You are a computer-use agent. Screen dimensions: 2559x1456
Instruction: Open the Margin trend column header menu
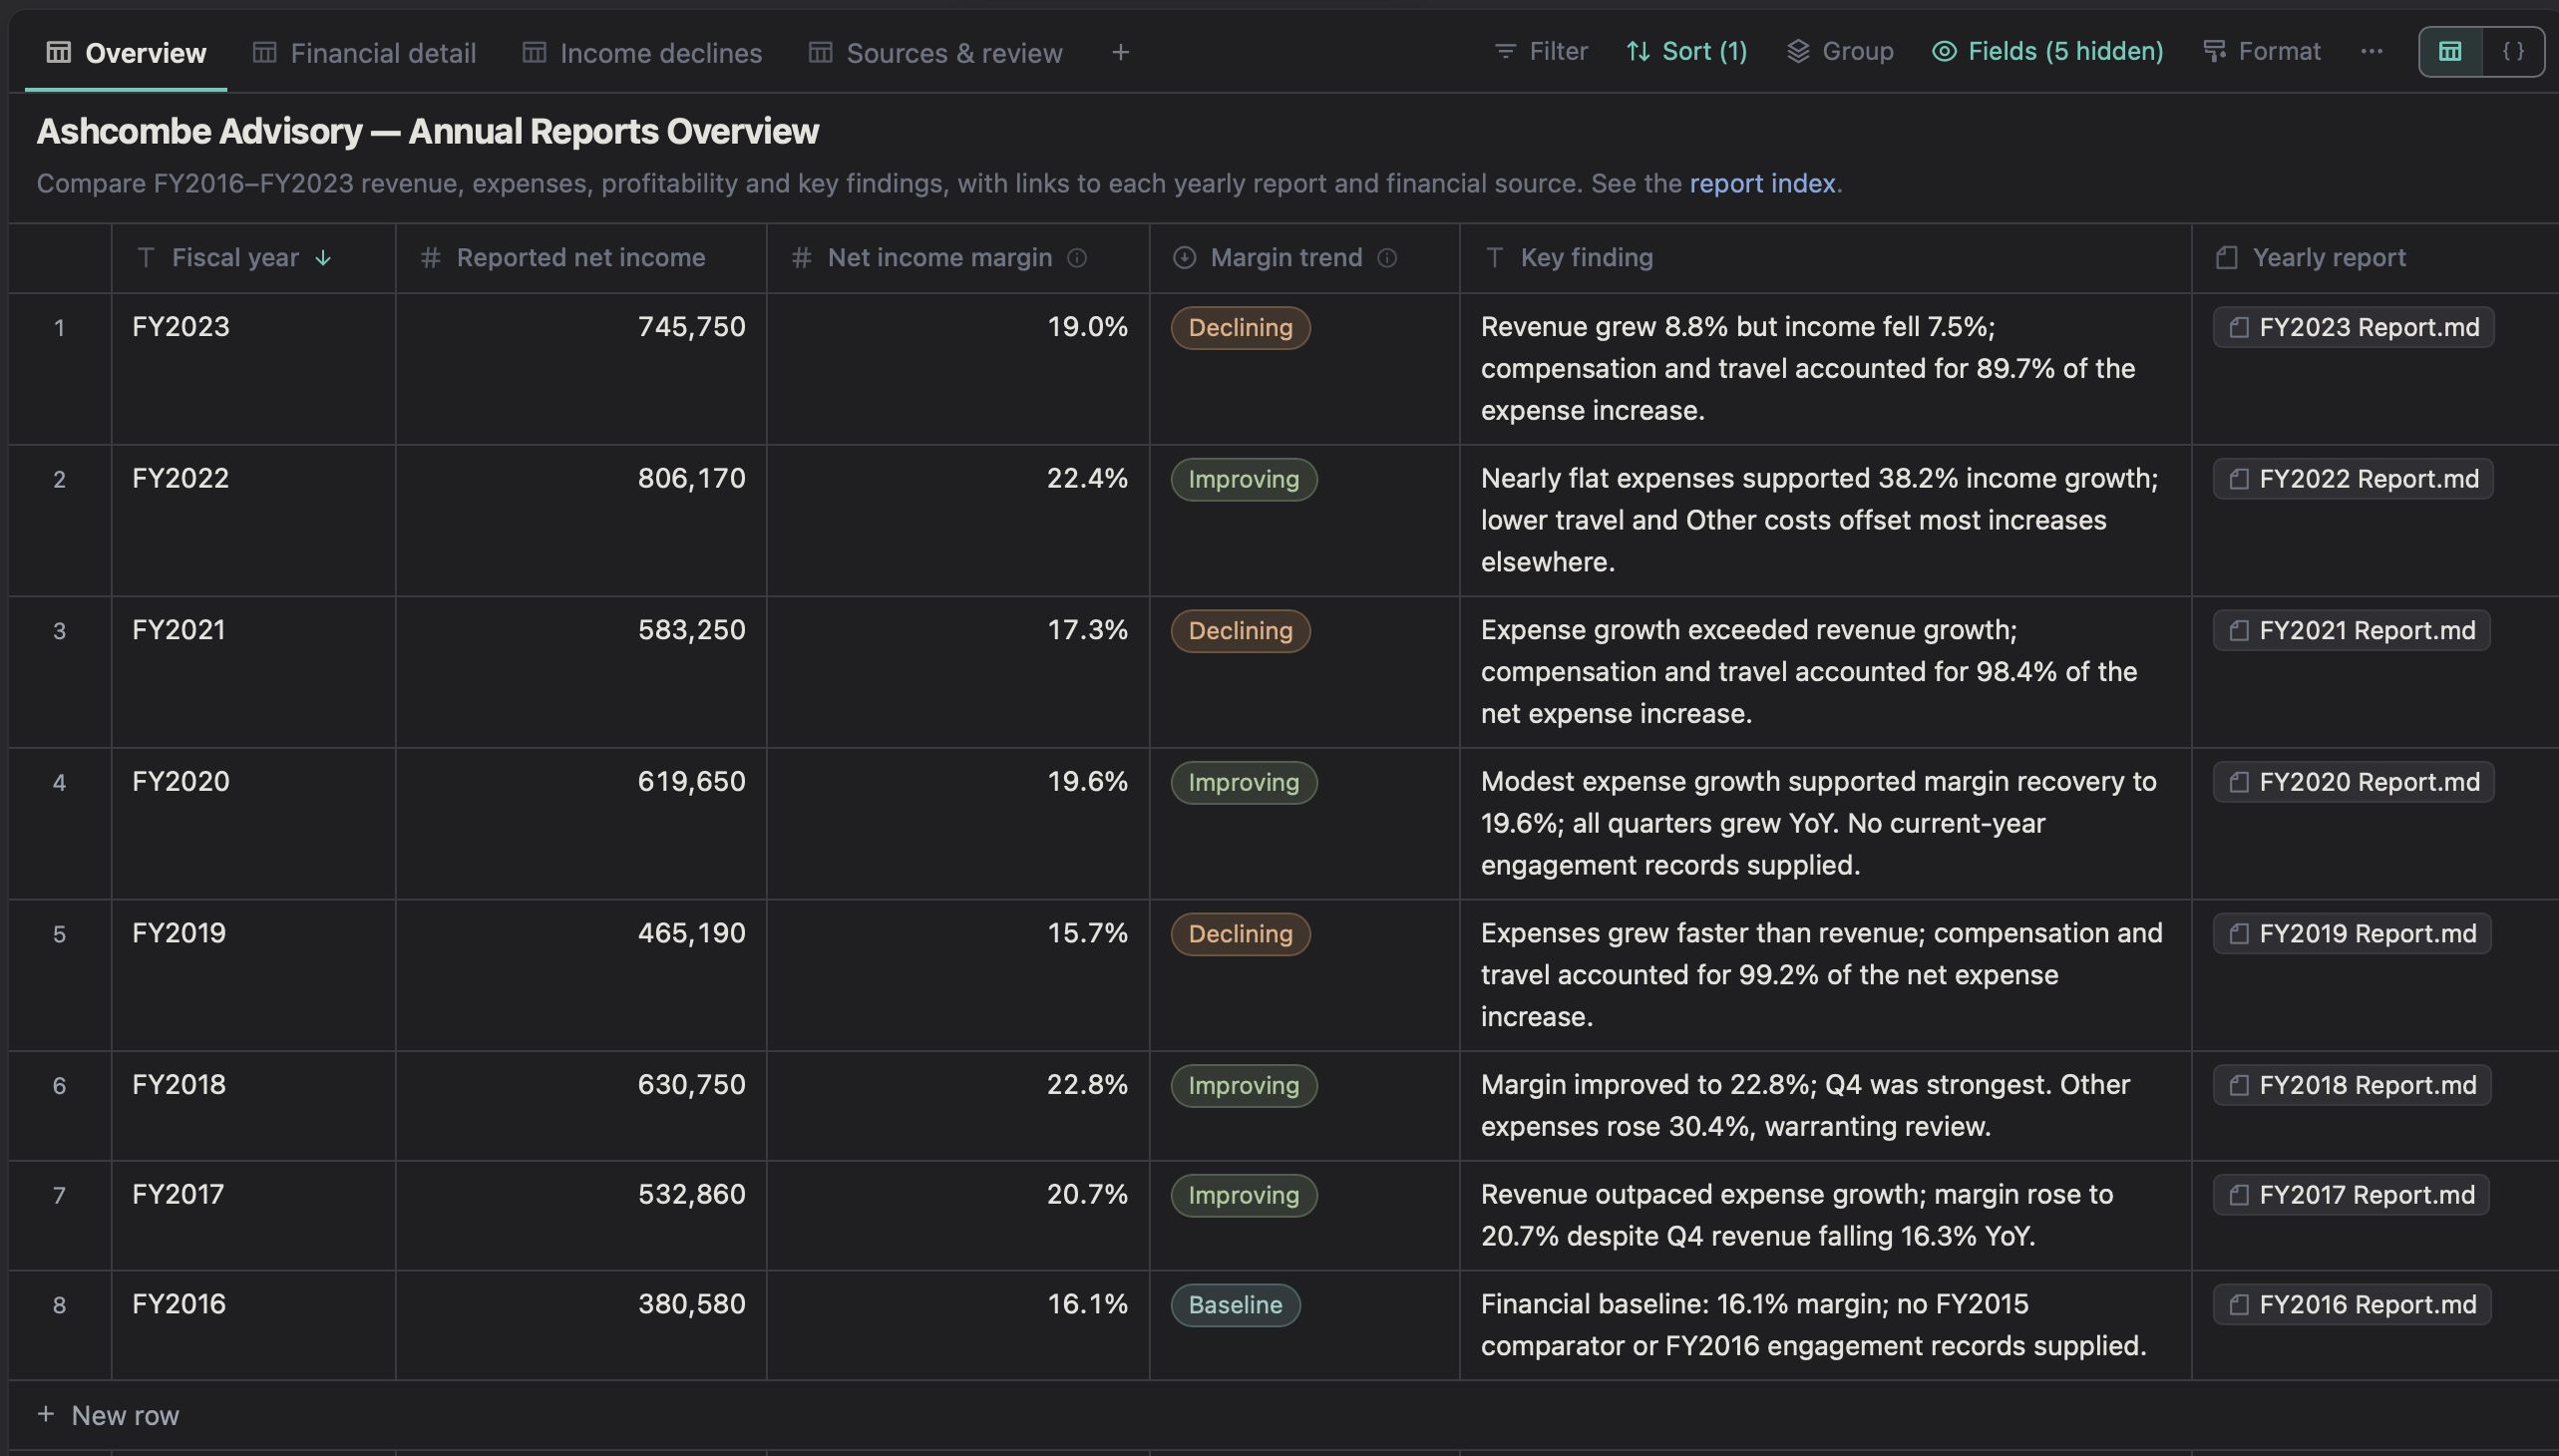click(x=1304, y=258)
